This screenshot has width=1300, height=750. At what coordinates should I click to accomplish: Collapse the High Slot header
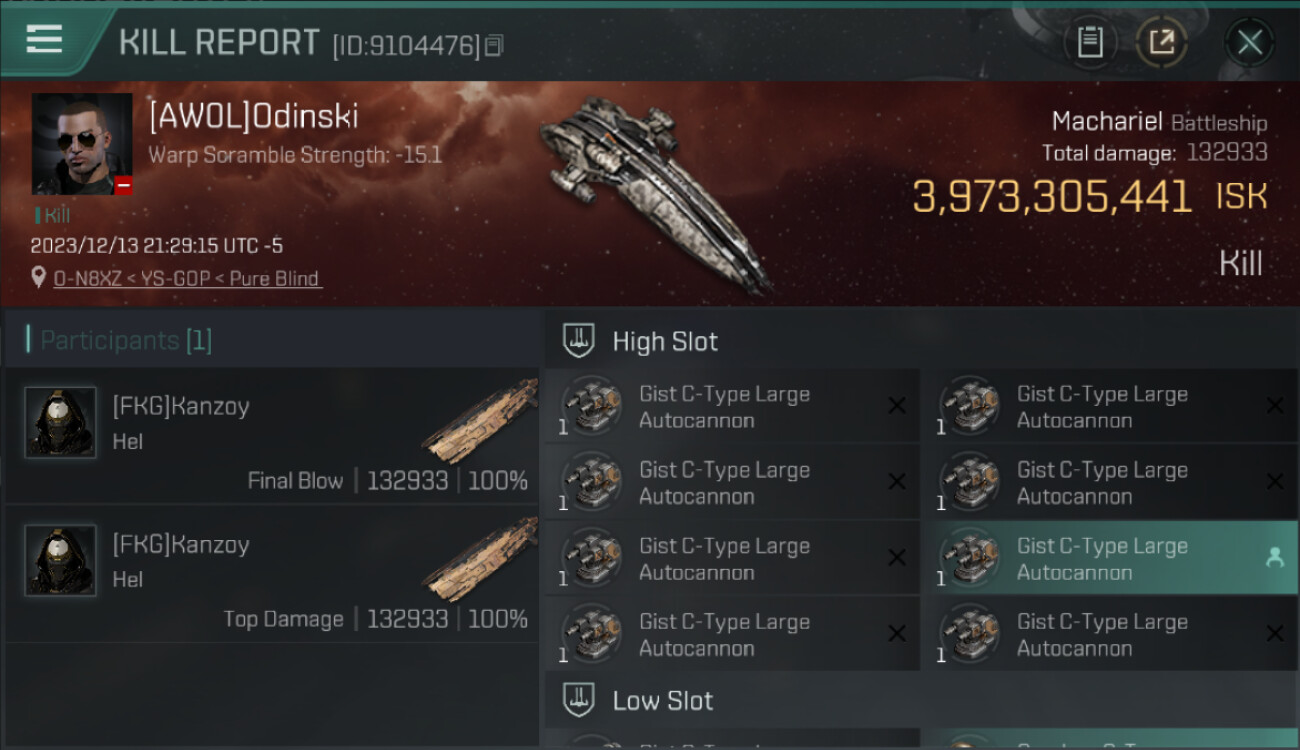[921, 341]
